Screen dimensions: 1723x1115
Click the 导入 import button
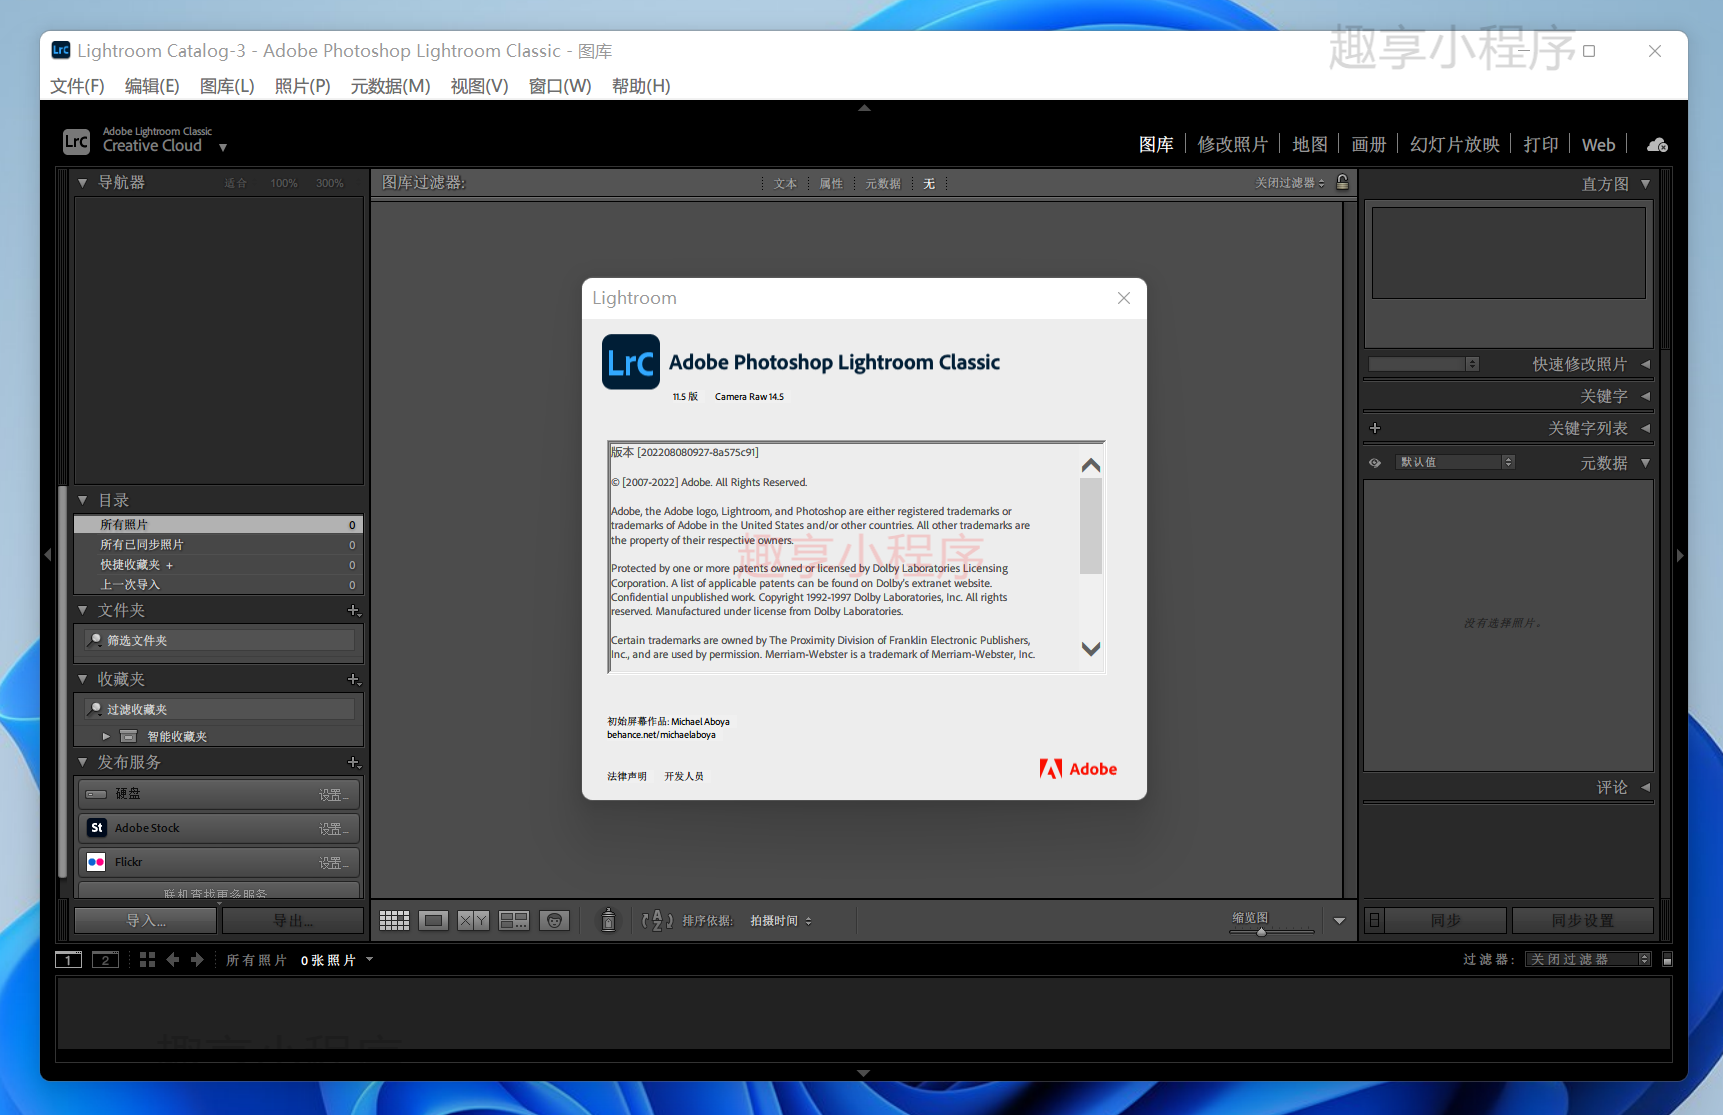[146, 920]
